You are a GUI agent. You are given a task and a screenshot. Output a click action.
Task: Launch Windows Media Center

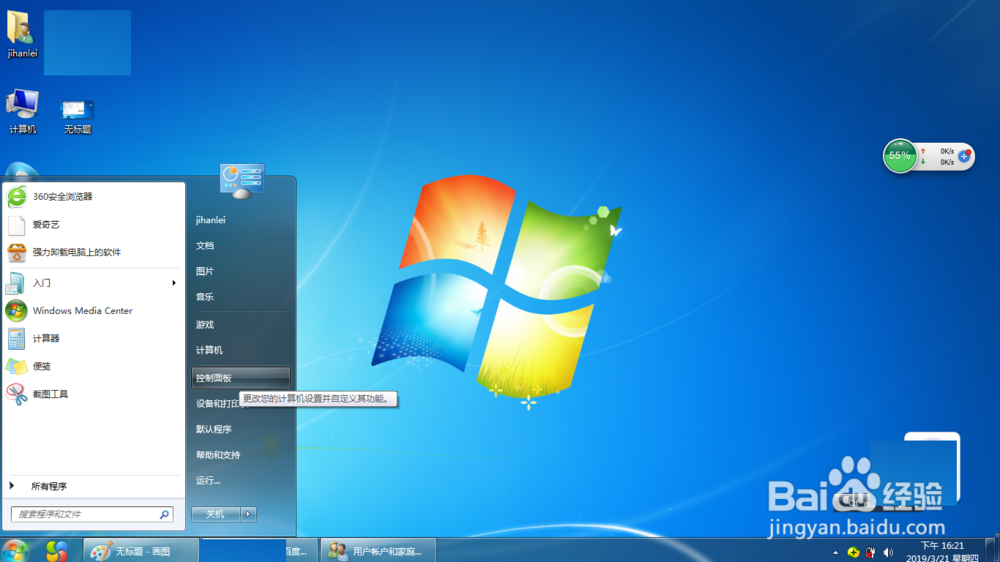pos(94,311)
